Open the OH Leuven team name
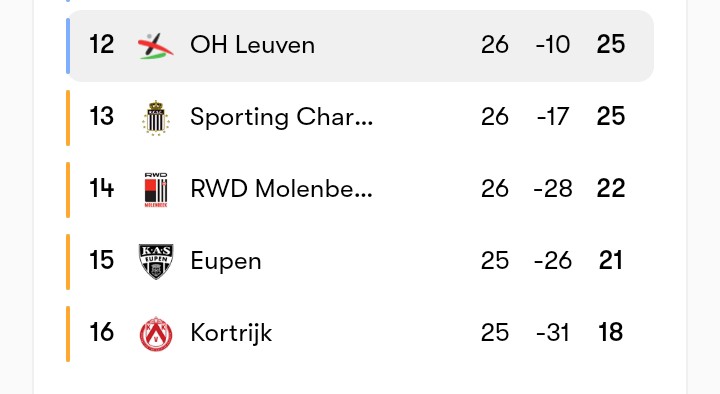Screen dimensions: 720x394 [253, 45]
